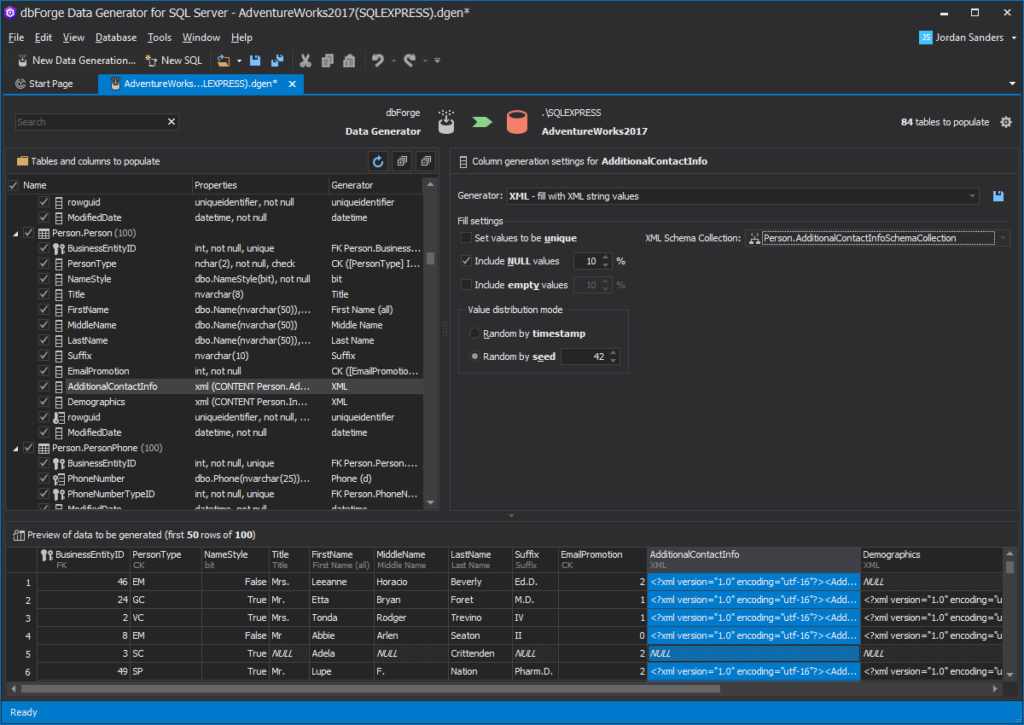Click the data generator bucket icon in header
Viewport: 1024px width, 725px height.
446,122
